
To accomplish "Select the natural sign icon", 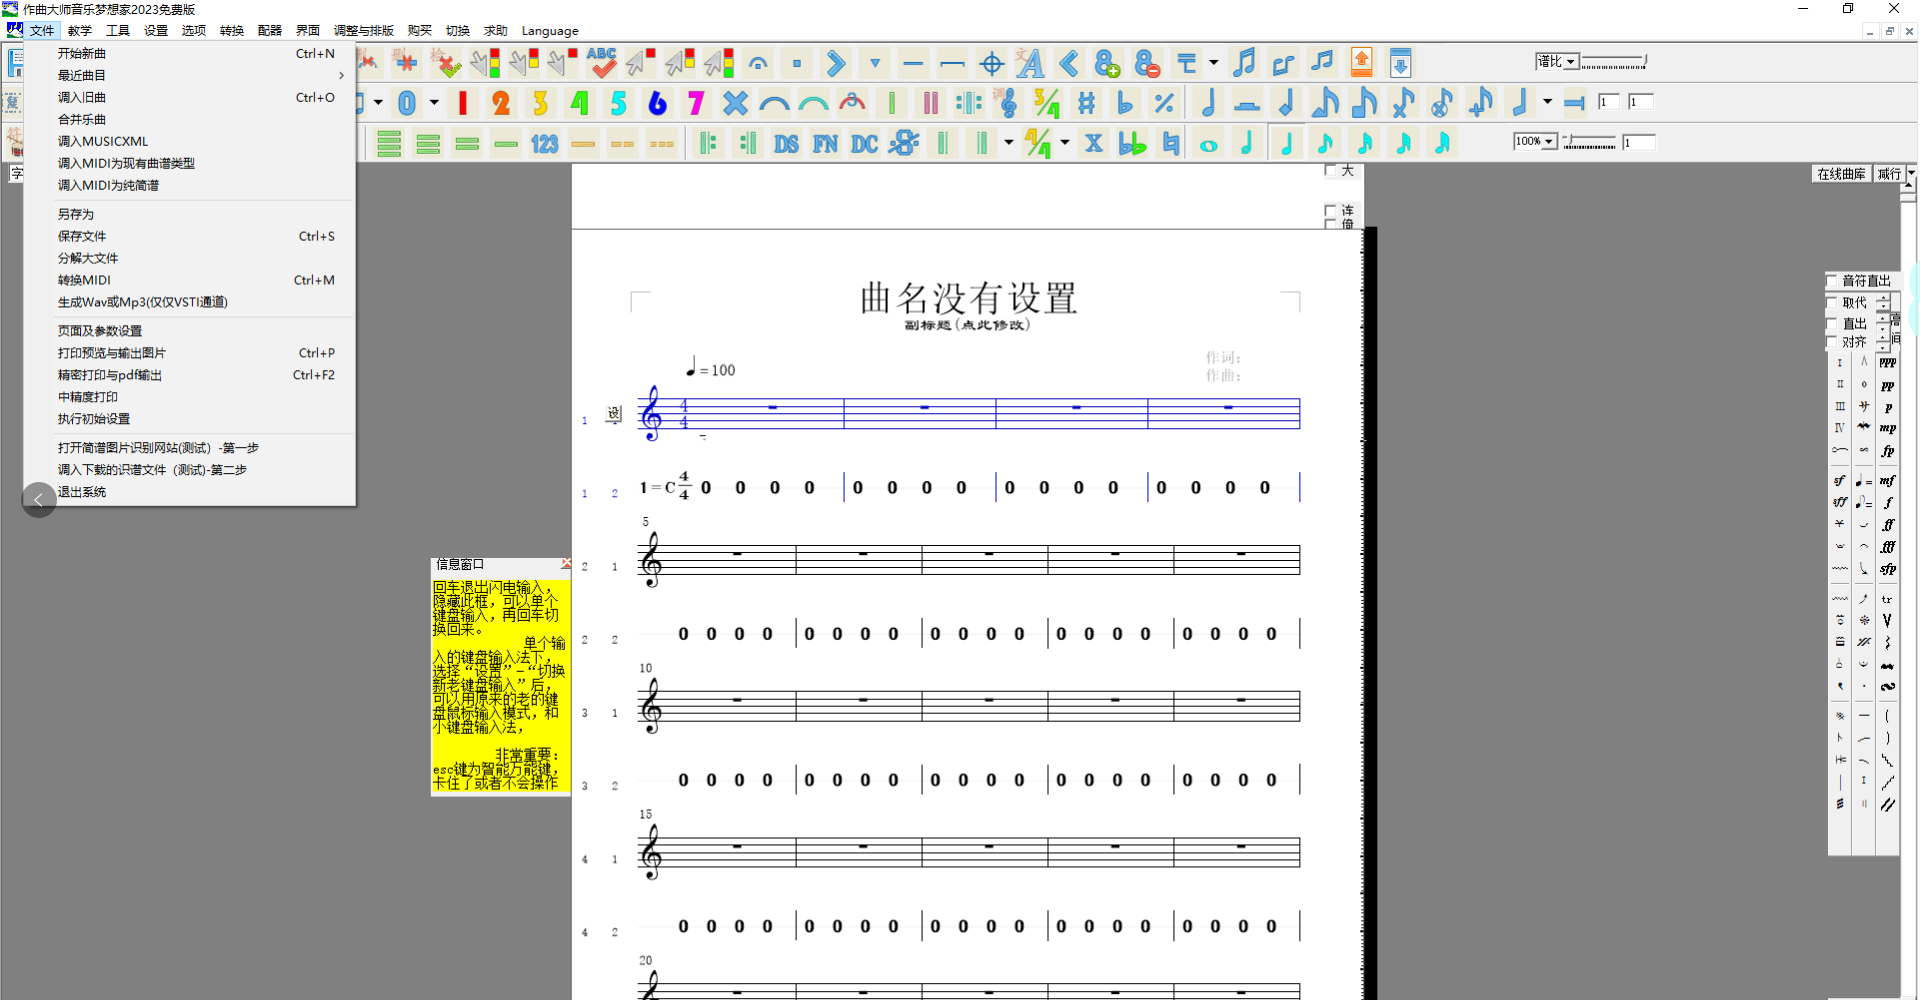I will point(1170,143).
